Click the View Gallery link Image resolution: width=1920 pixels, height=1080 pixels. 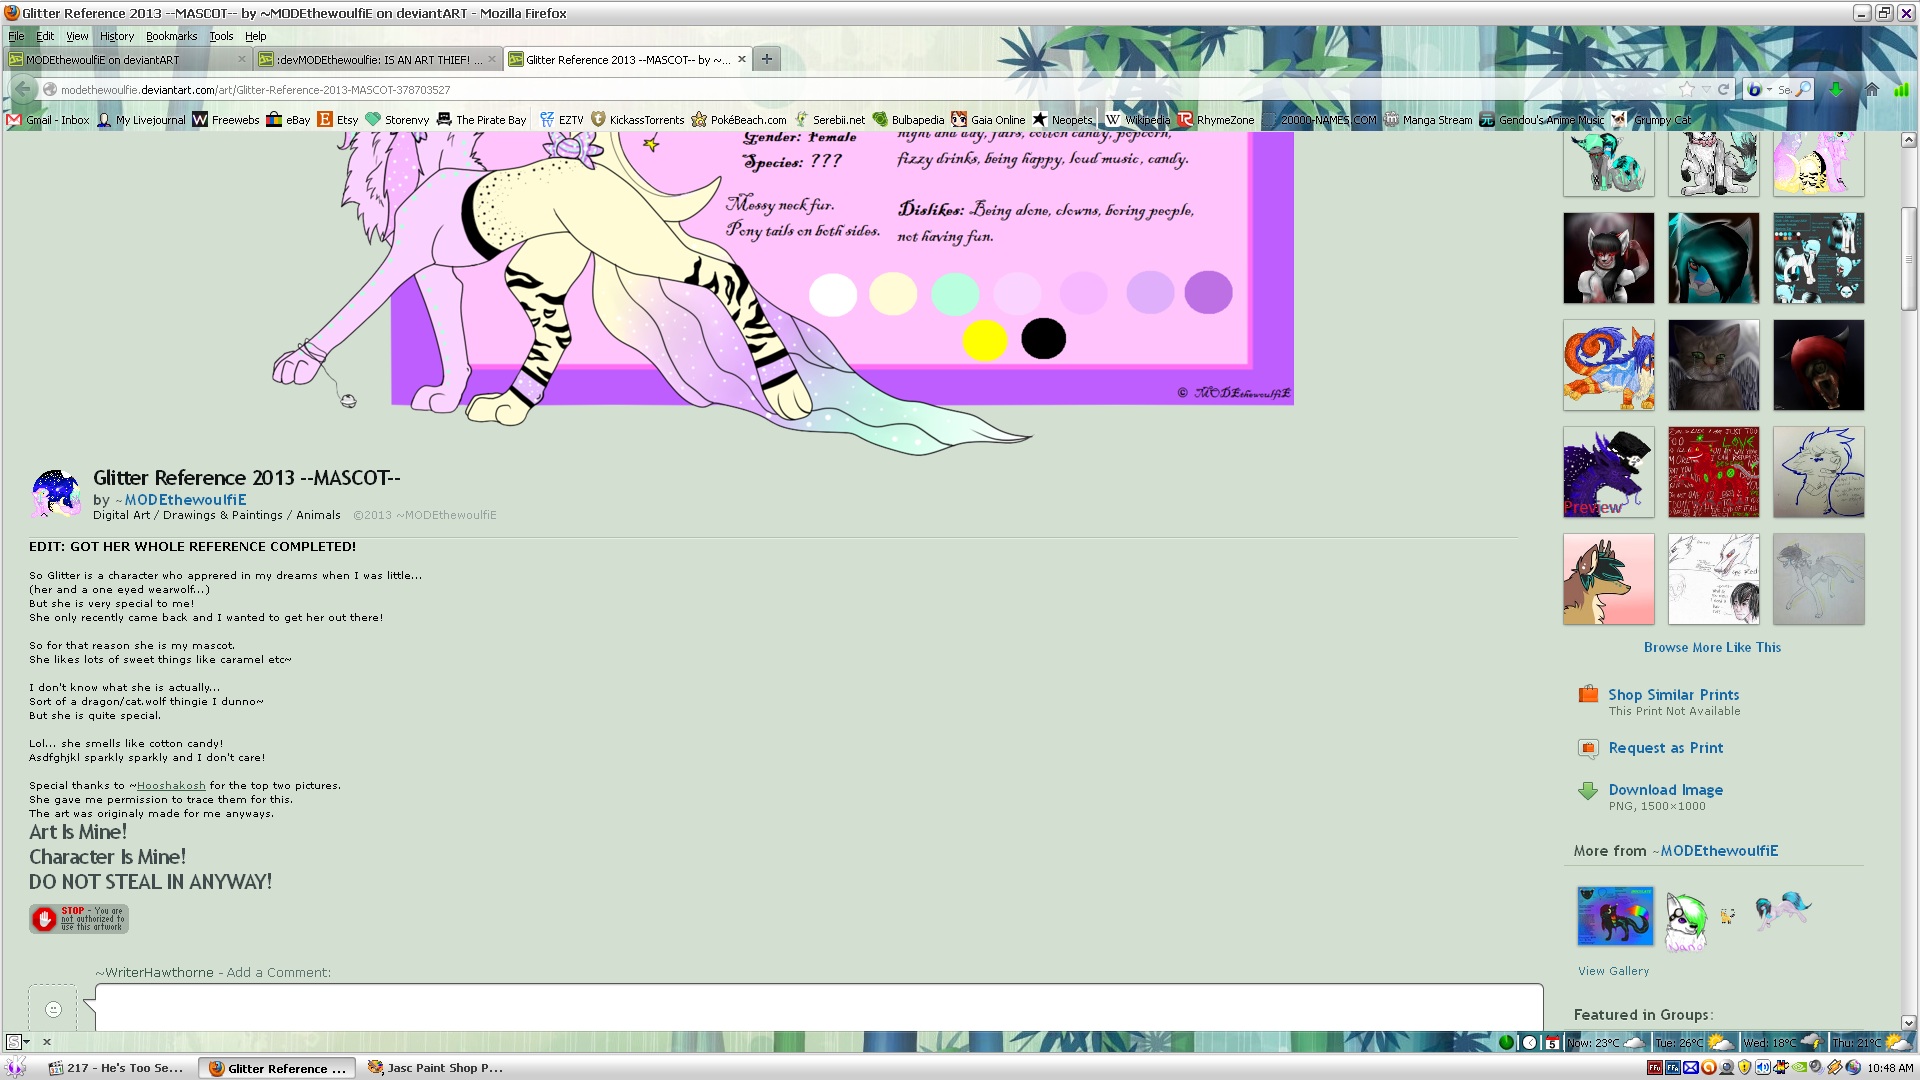1613,971
